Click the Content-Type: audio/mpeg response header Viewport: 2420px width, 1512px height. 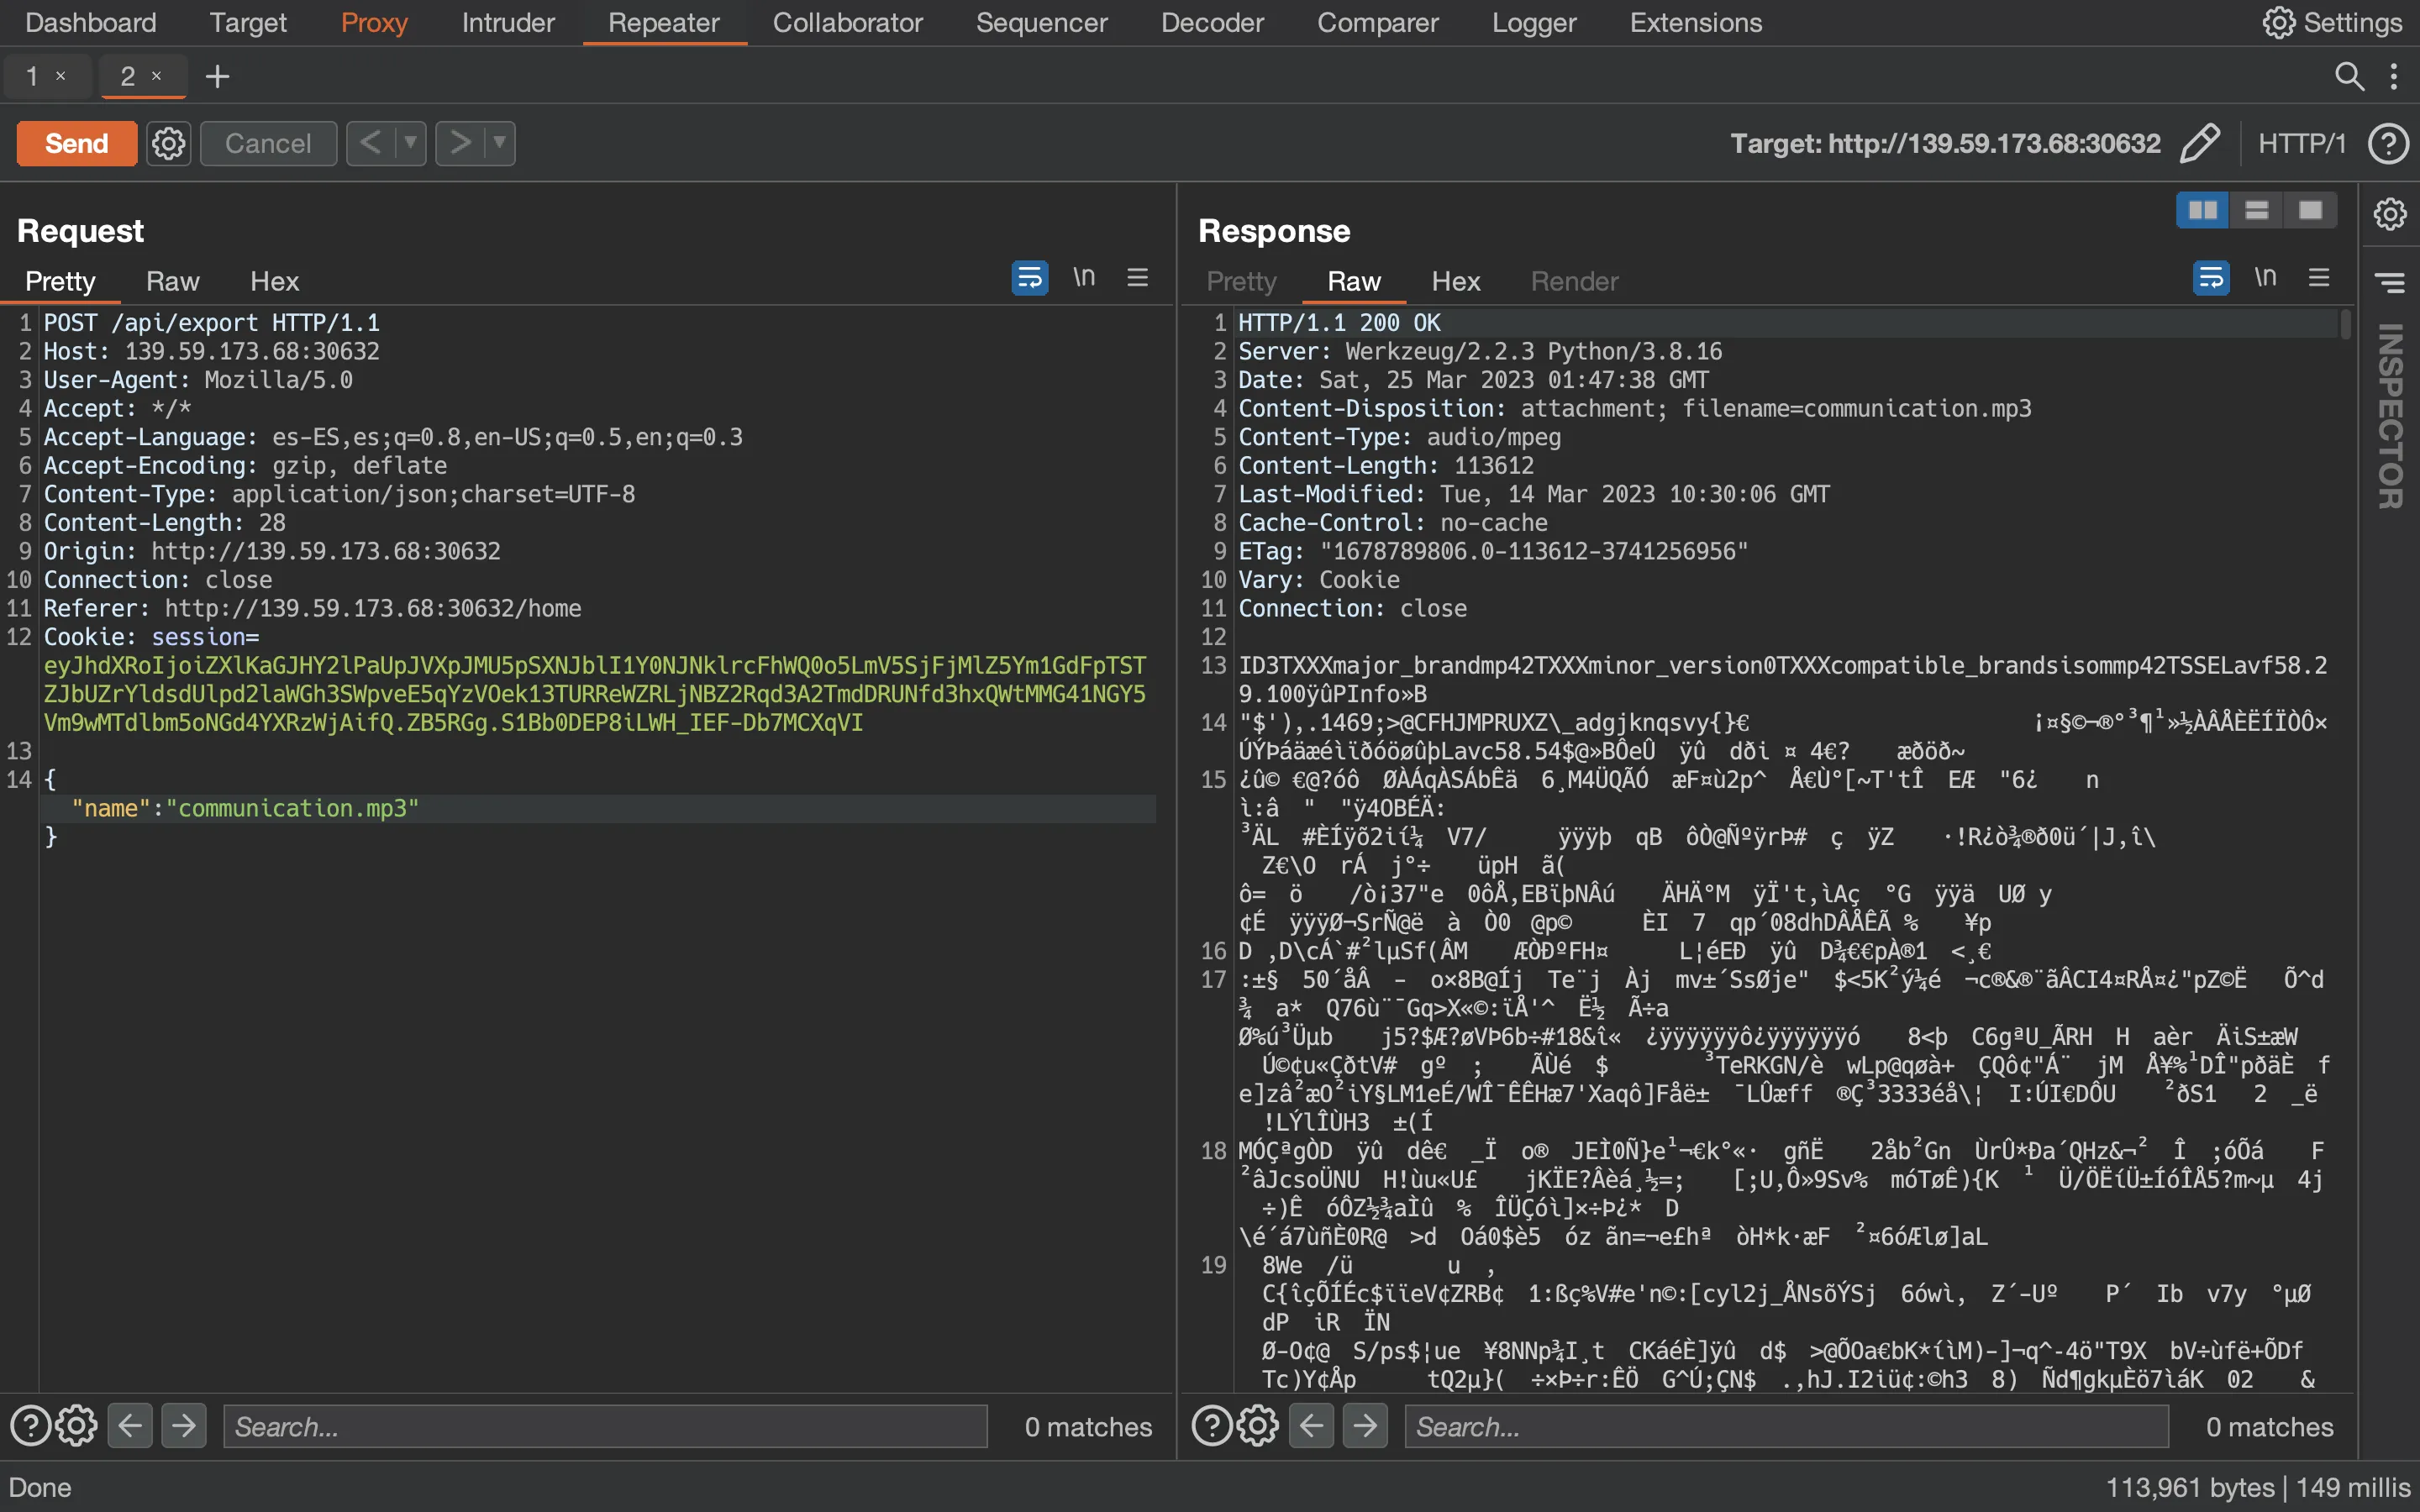pyautogui.click(x=1399, y=437)
